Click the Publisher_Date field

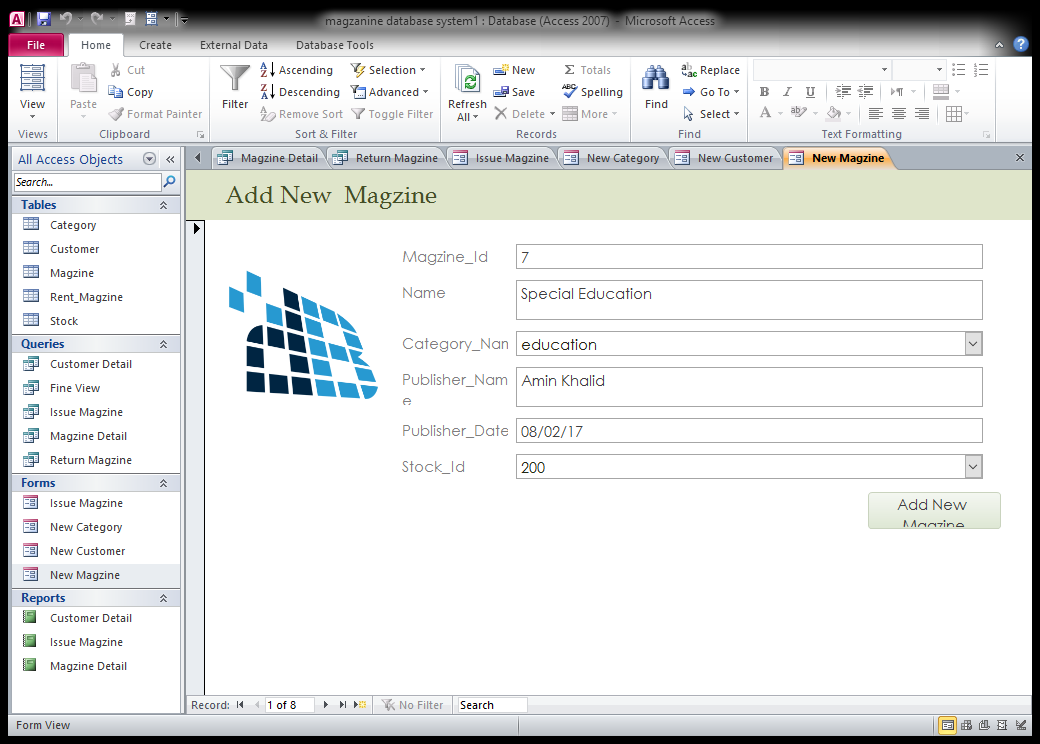pyautogui.click(x=749, y=431)
